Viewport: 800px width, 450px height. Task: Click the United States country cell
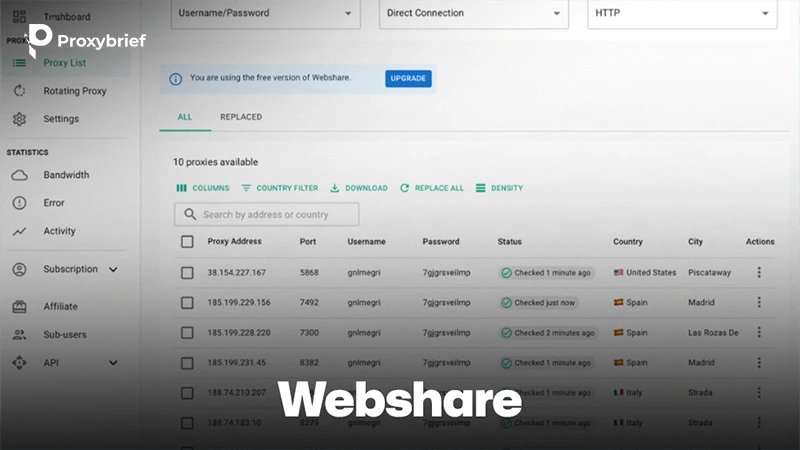[x=645, y=272]
